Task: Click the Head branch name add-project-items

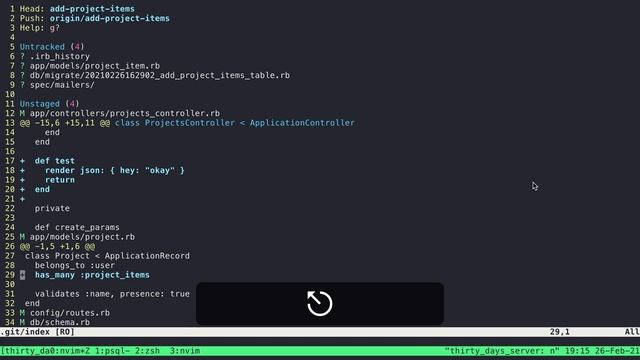Action: coord(92,9)
